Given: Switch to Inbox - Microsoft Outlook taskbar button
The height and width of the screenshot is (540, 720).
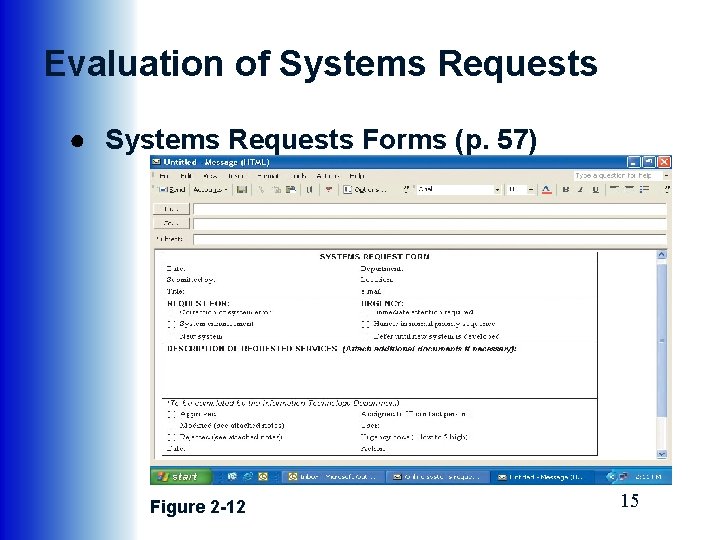Looking at the screenshot, I should (332, 477).
